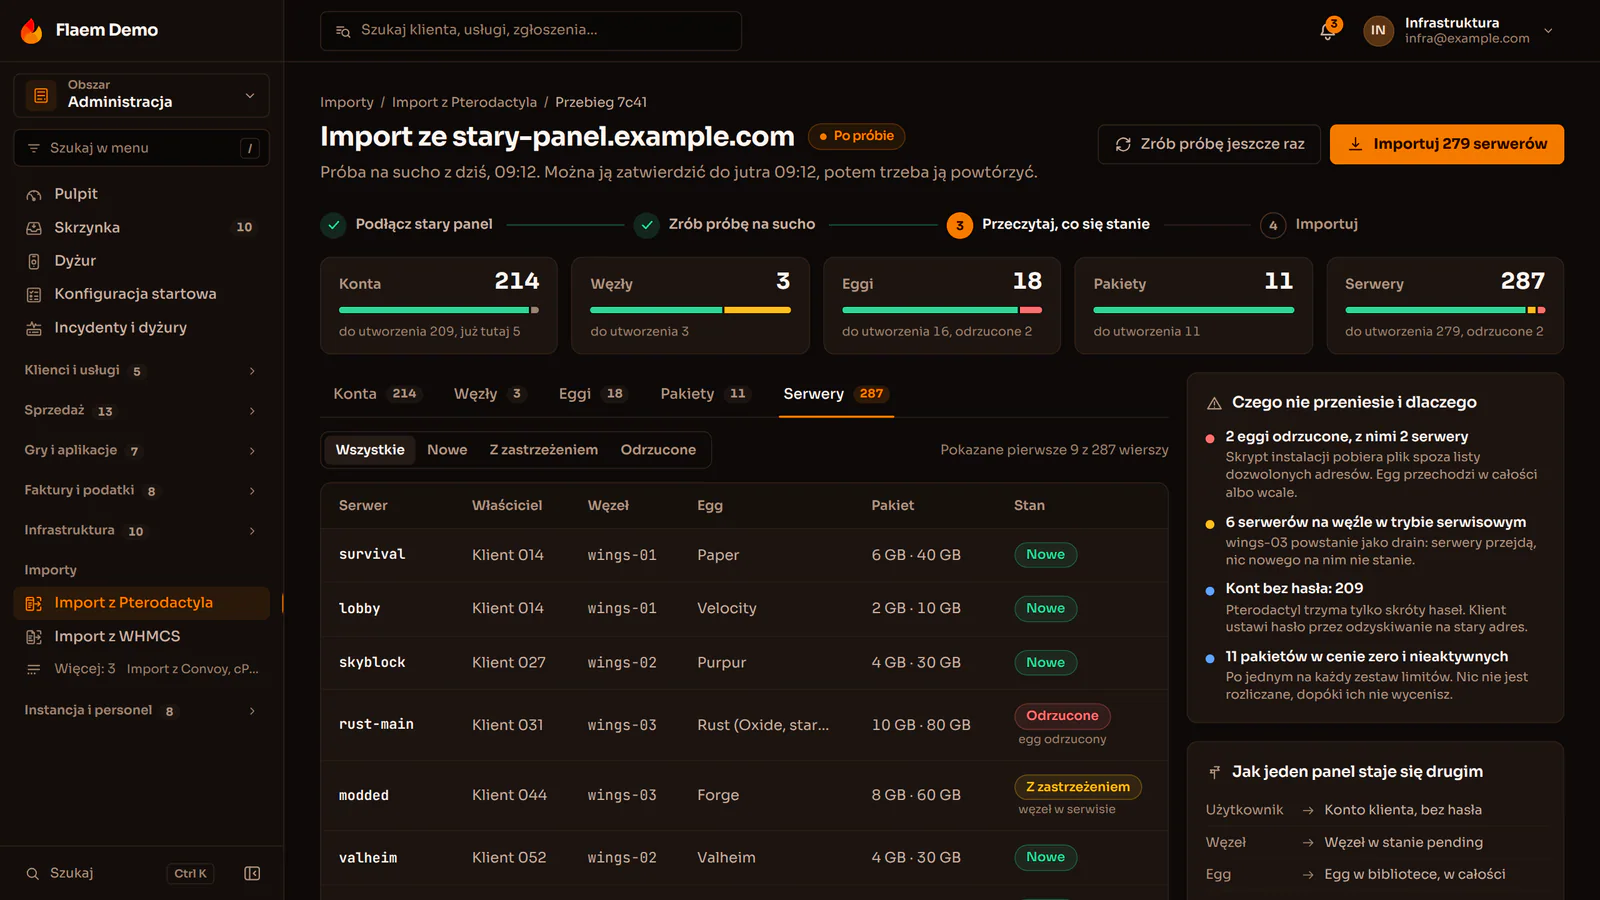The image size is (1600, 900).
Task: Filter table by Odrzucone
Action: pos(658,450)
